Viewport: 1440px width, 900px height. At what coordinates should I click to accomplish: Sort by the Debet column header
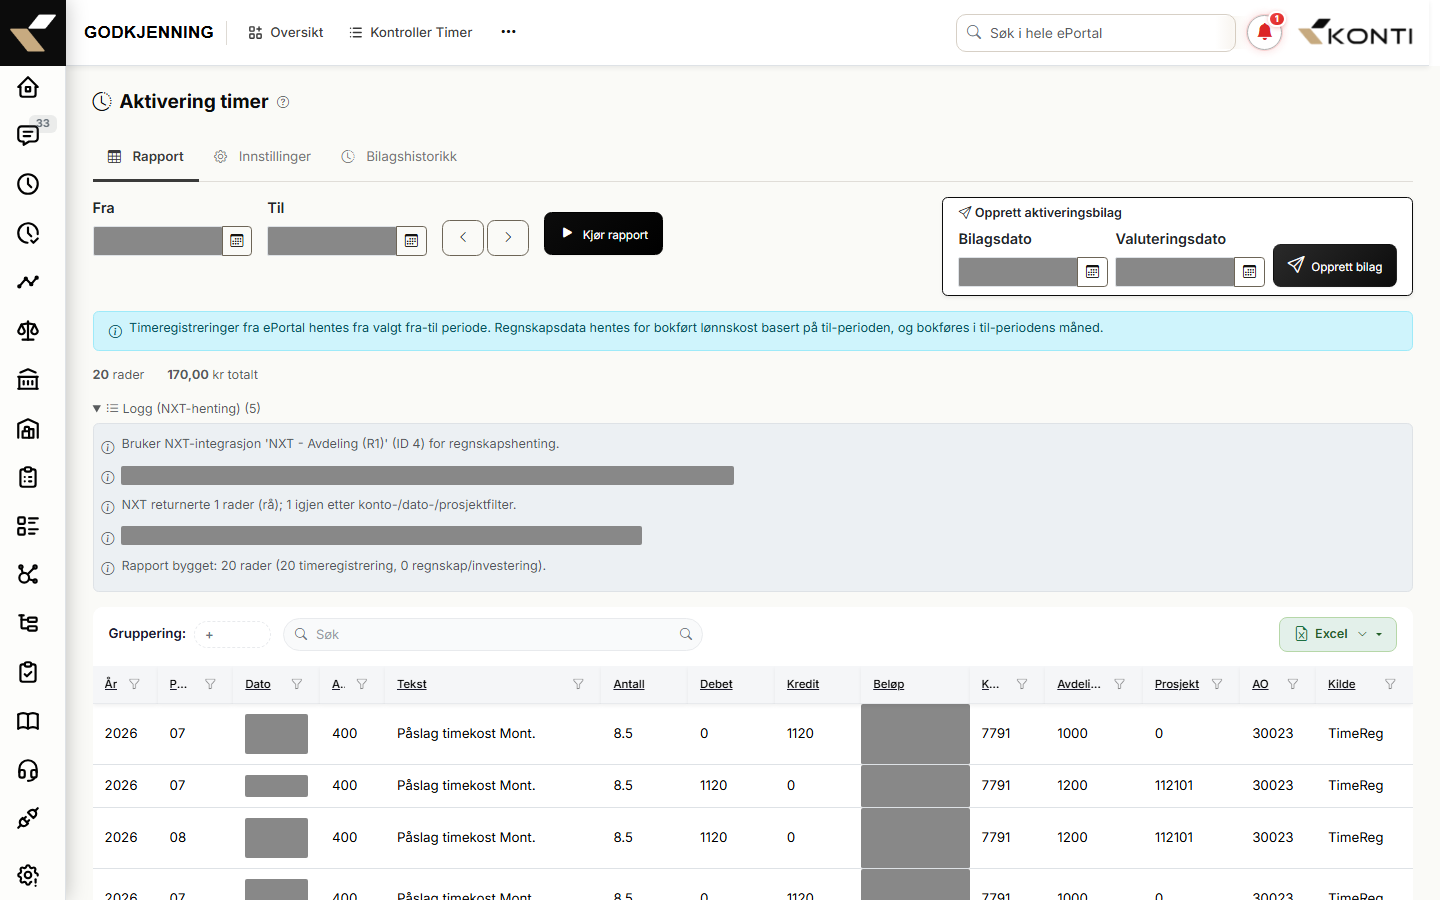point(716,684)
